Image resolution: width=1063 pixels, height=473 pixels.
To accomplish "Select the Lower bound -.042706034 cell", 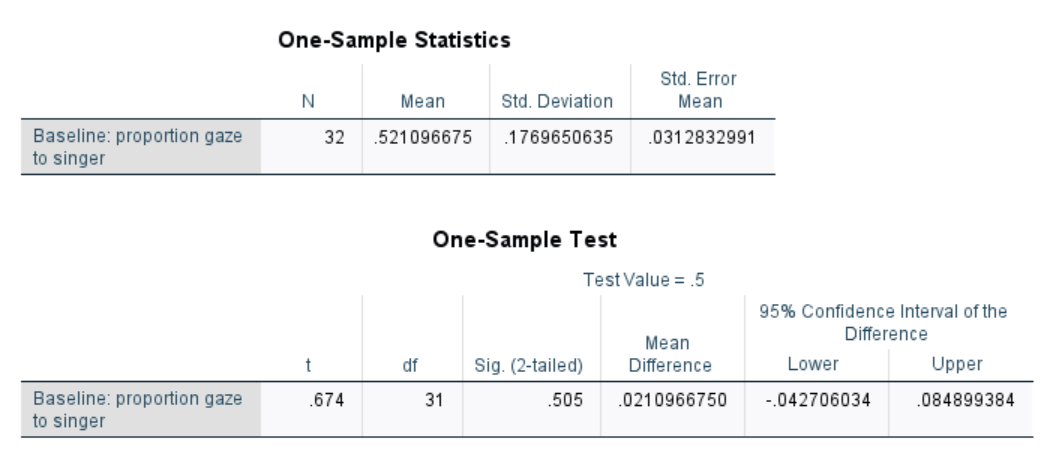I will 817,409.
